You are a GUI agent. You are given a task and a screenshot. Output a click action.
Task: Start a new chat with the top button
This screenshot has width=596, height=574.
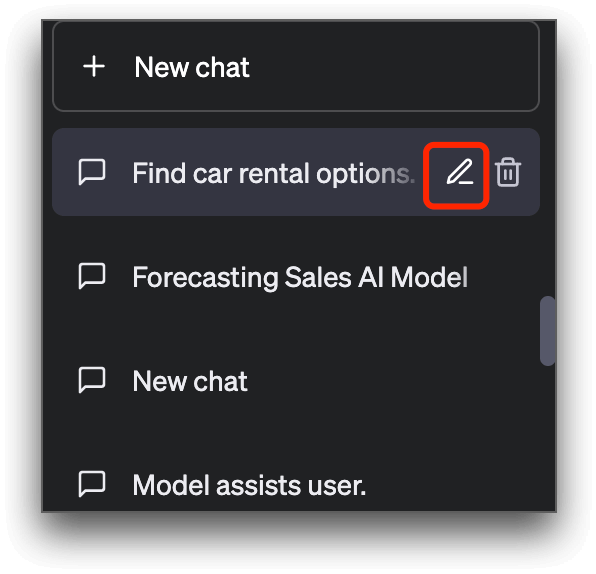click(x=296, y=67)
